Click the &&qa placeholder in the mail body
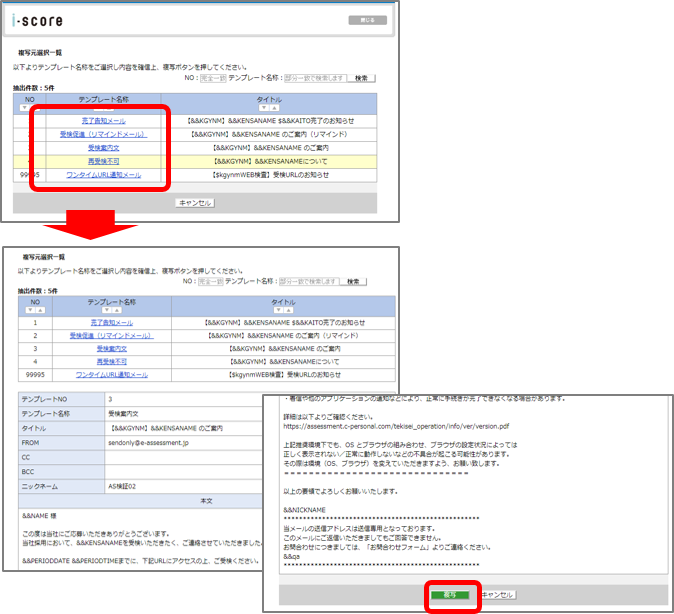This screenshot has height=614, width=674. (291, 557)
